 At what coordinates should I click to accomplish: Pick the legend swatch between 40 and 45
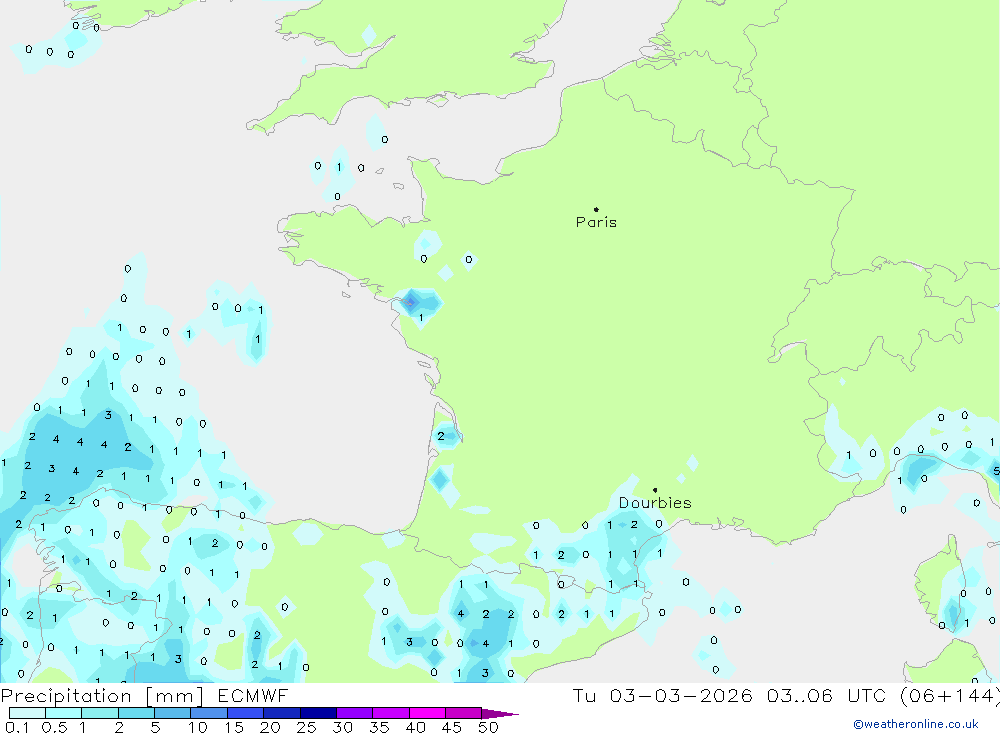(x=427, y=713)
